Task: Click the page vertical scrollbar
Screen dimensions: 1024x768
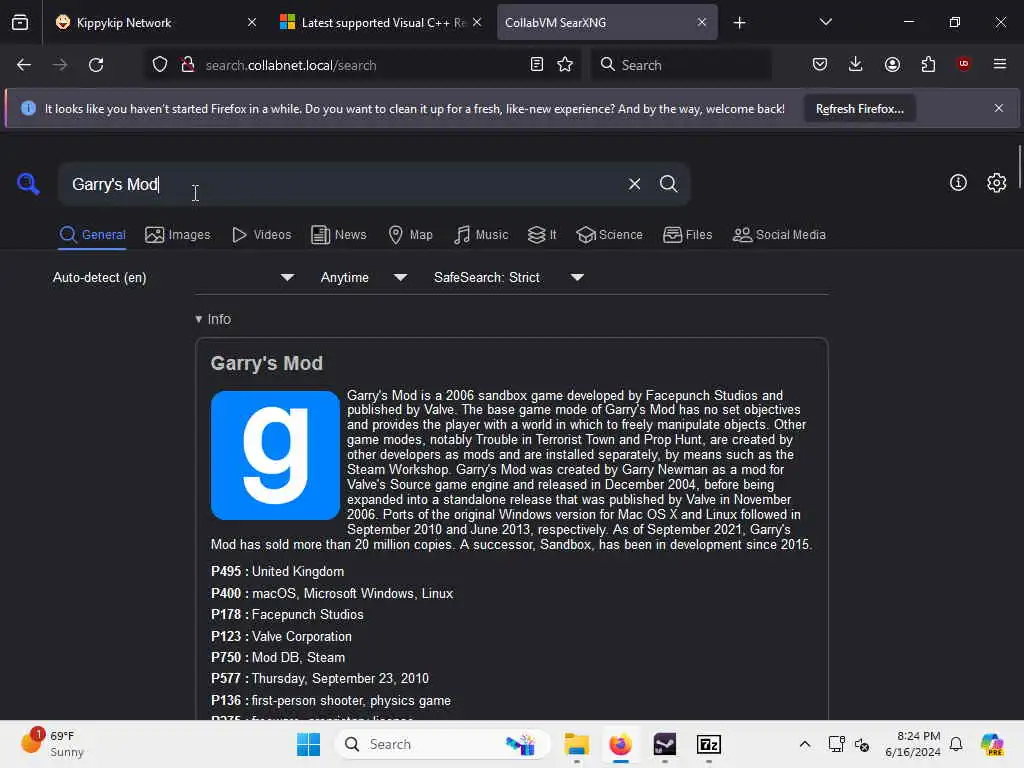Action: tap(1019, 167)
